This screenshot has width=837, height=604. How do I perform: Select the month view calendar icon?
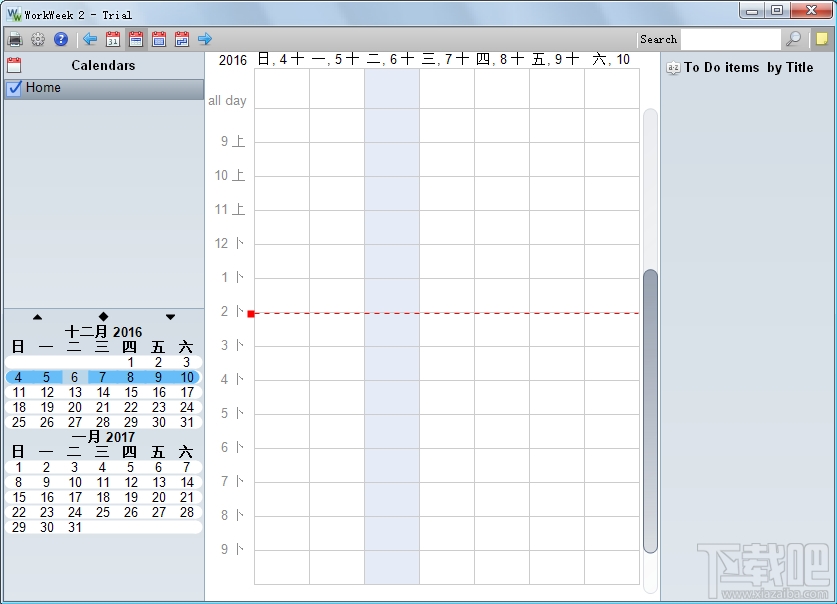point(159,39)
